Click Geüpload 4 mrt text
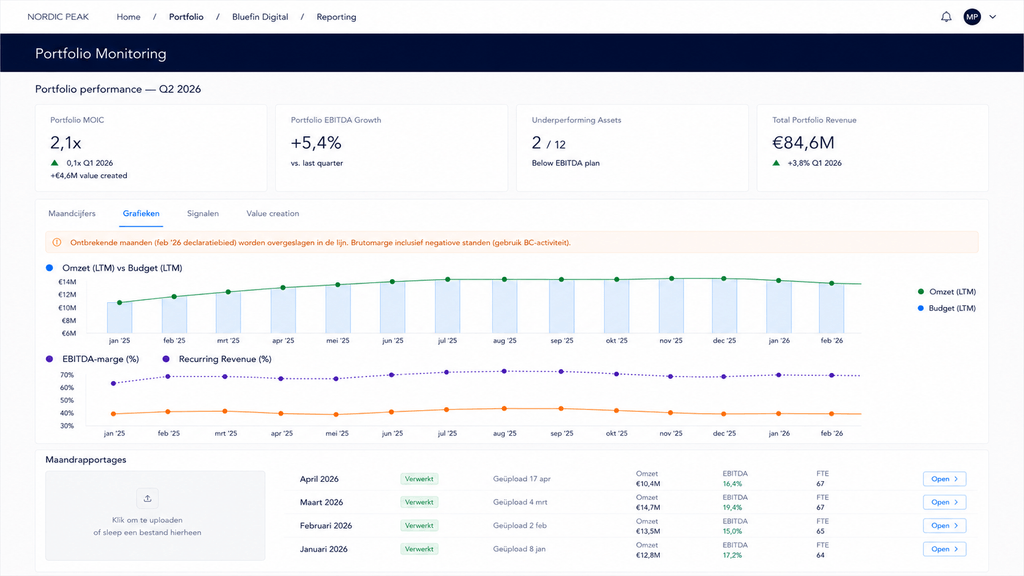The height and width of the screenshot is (576, 1024). click(x=520, y=502)
